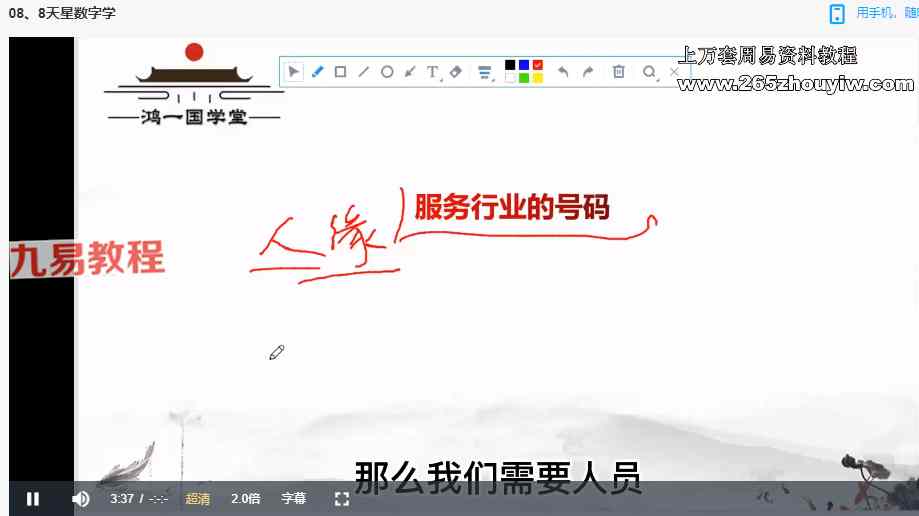Delete annotations with trash icon
The height and width of the screenshot is (516, 919).
click(x=619, y=72)
